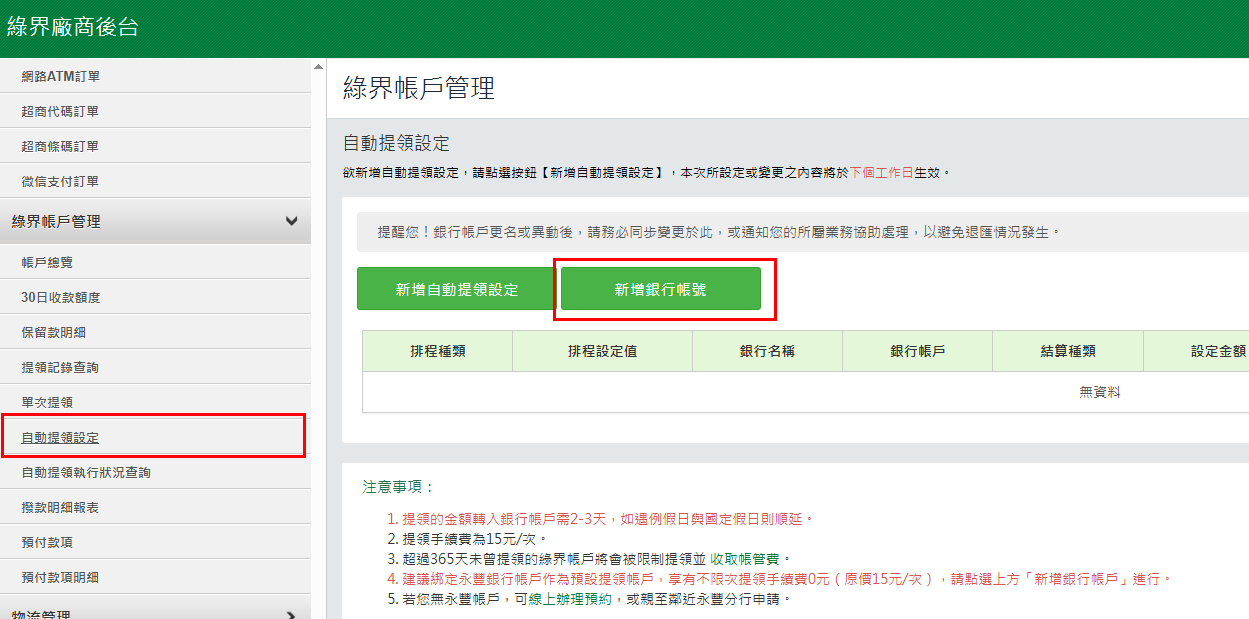Viewport: 1249px width, 619px height.
Task: Click the 無資料 empty table message
Action: point(1100,392)
